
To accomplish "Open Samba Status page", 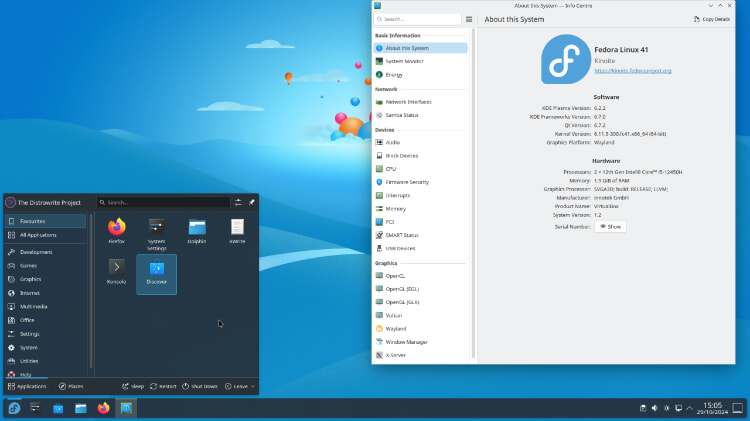I will click(420, 115).
